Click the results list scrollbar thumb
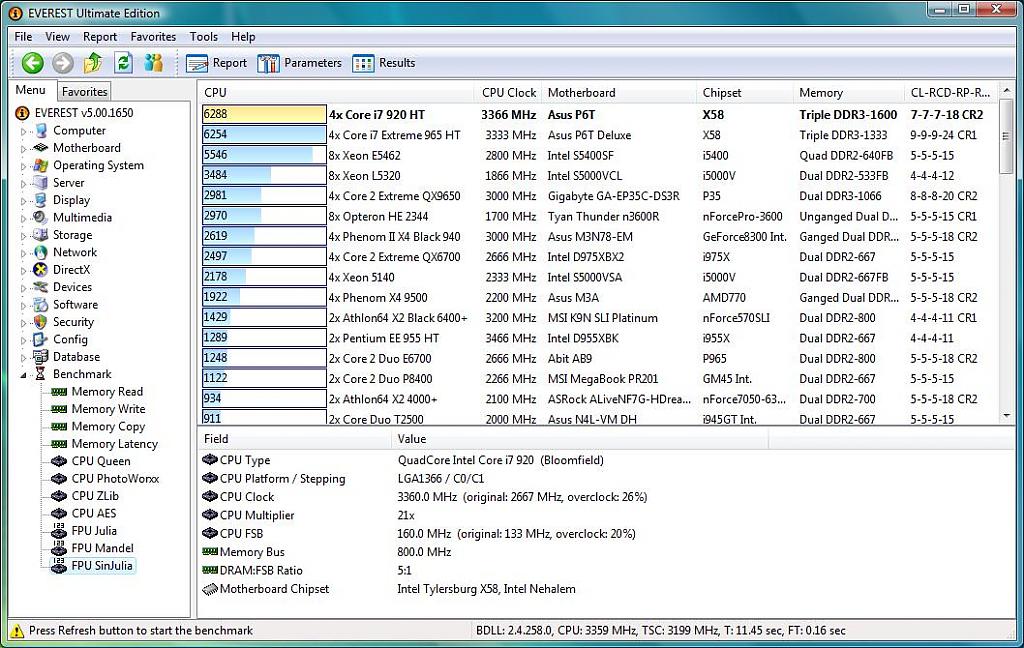This screenshot has width=1024, height=648. pos(1006,137)
